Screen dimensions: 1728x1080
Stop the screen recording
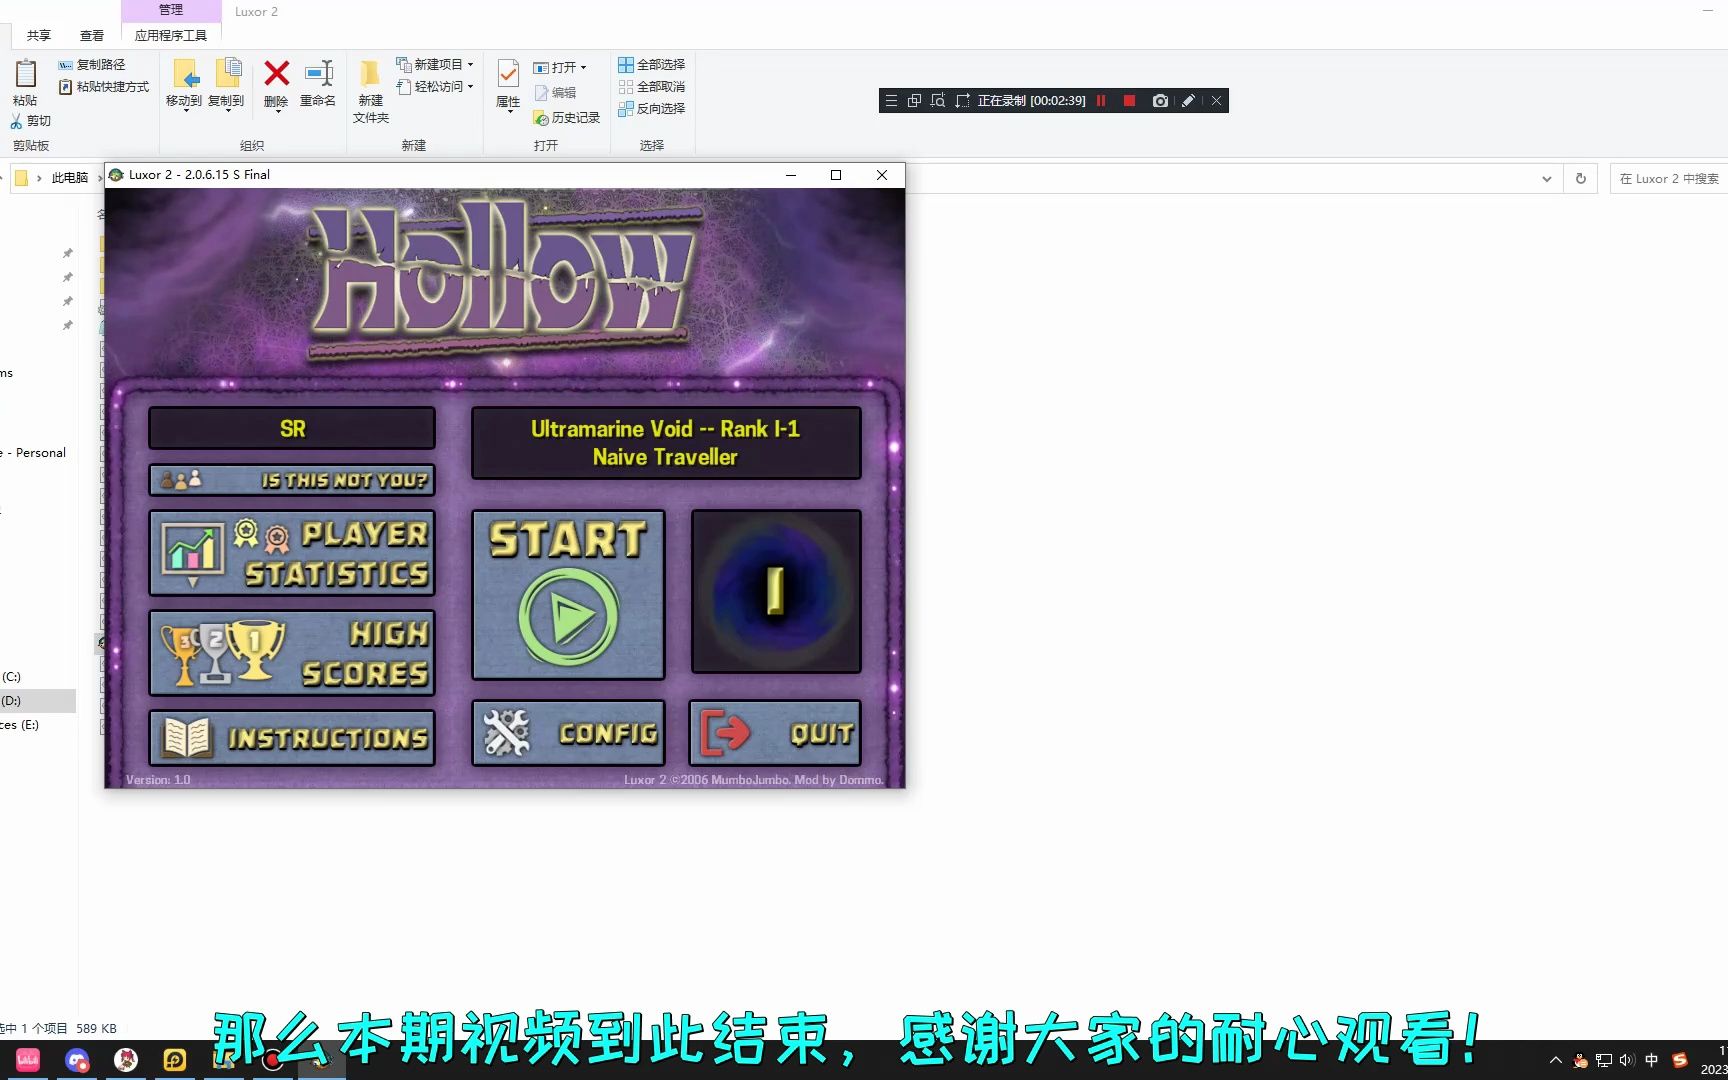(1129, 101)
